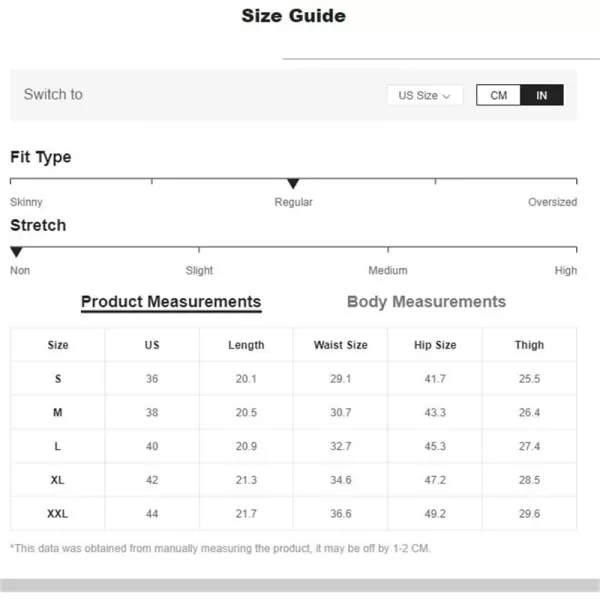Open the Product Measurements tab
Image resolution: width=600 pixels, height=600 pixels.
click(x=171, y=302)
